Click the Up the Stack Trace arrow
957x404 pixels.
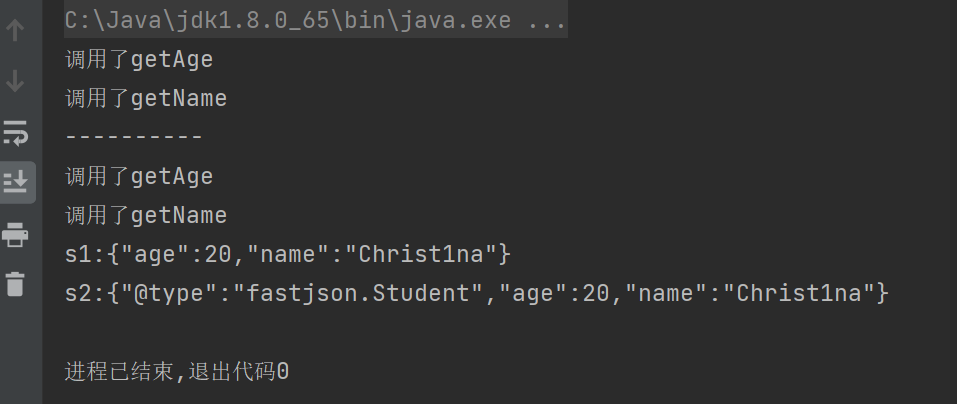tap(15, 31)
